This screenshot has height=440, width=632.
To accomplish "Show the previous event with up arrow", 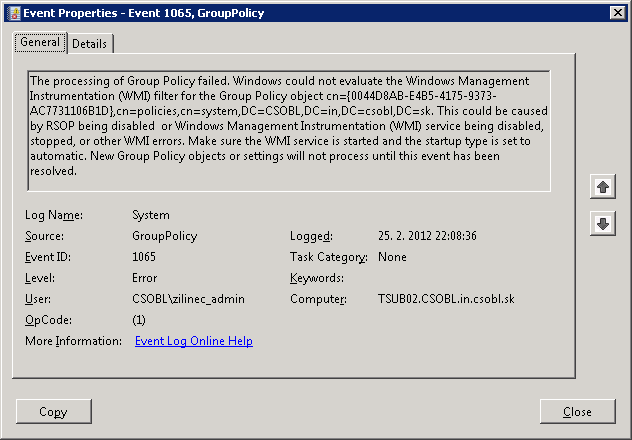I will point(603,187).
